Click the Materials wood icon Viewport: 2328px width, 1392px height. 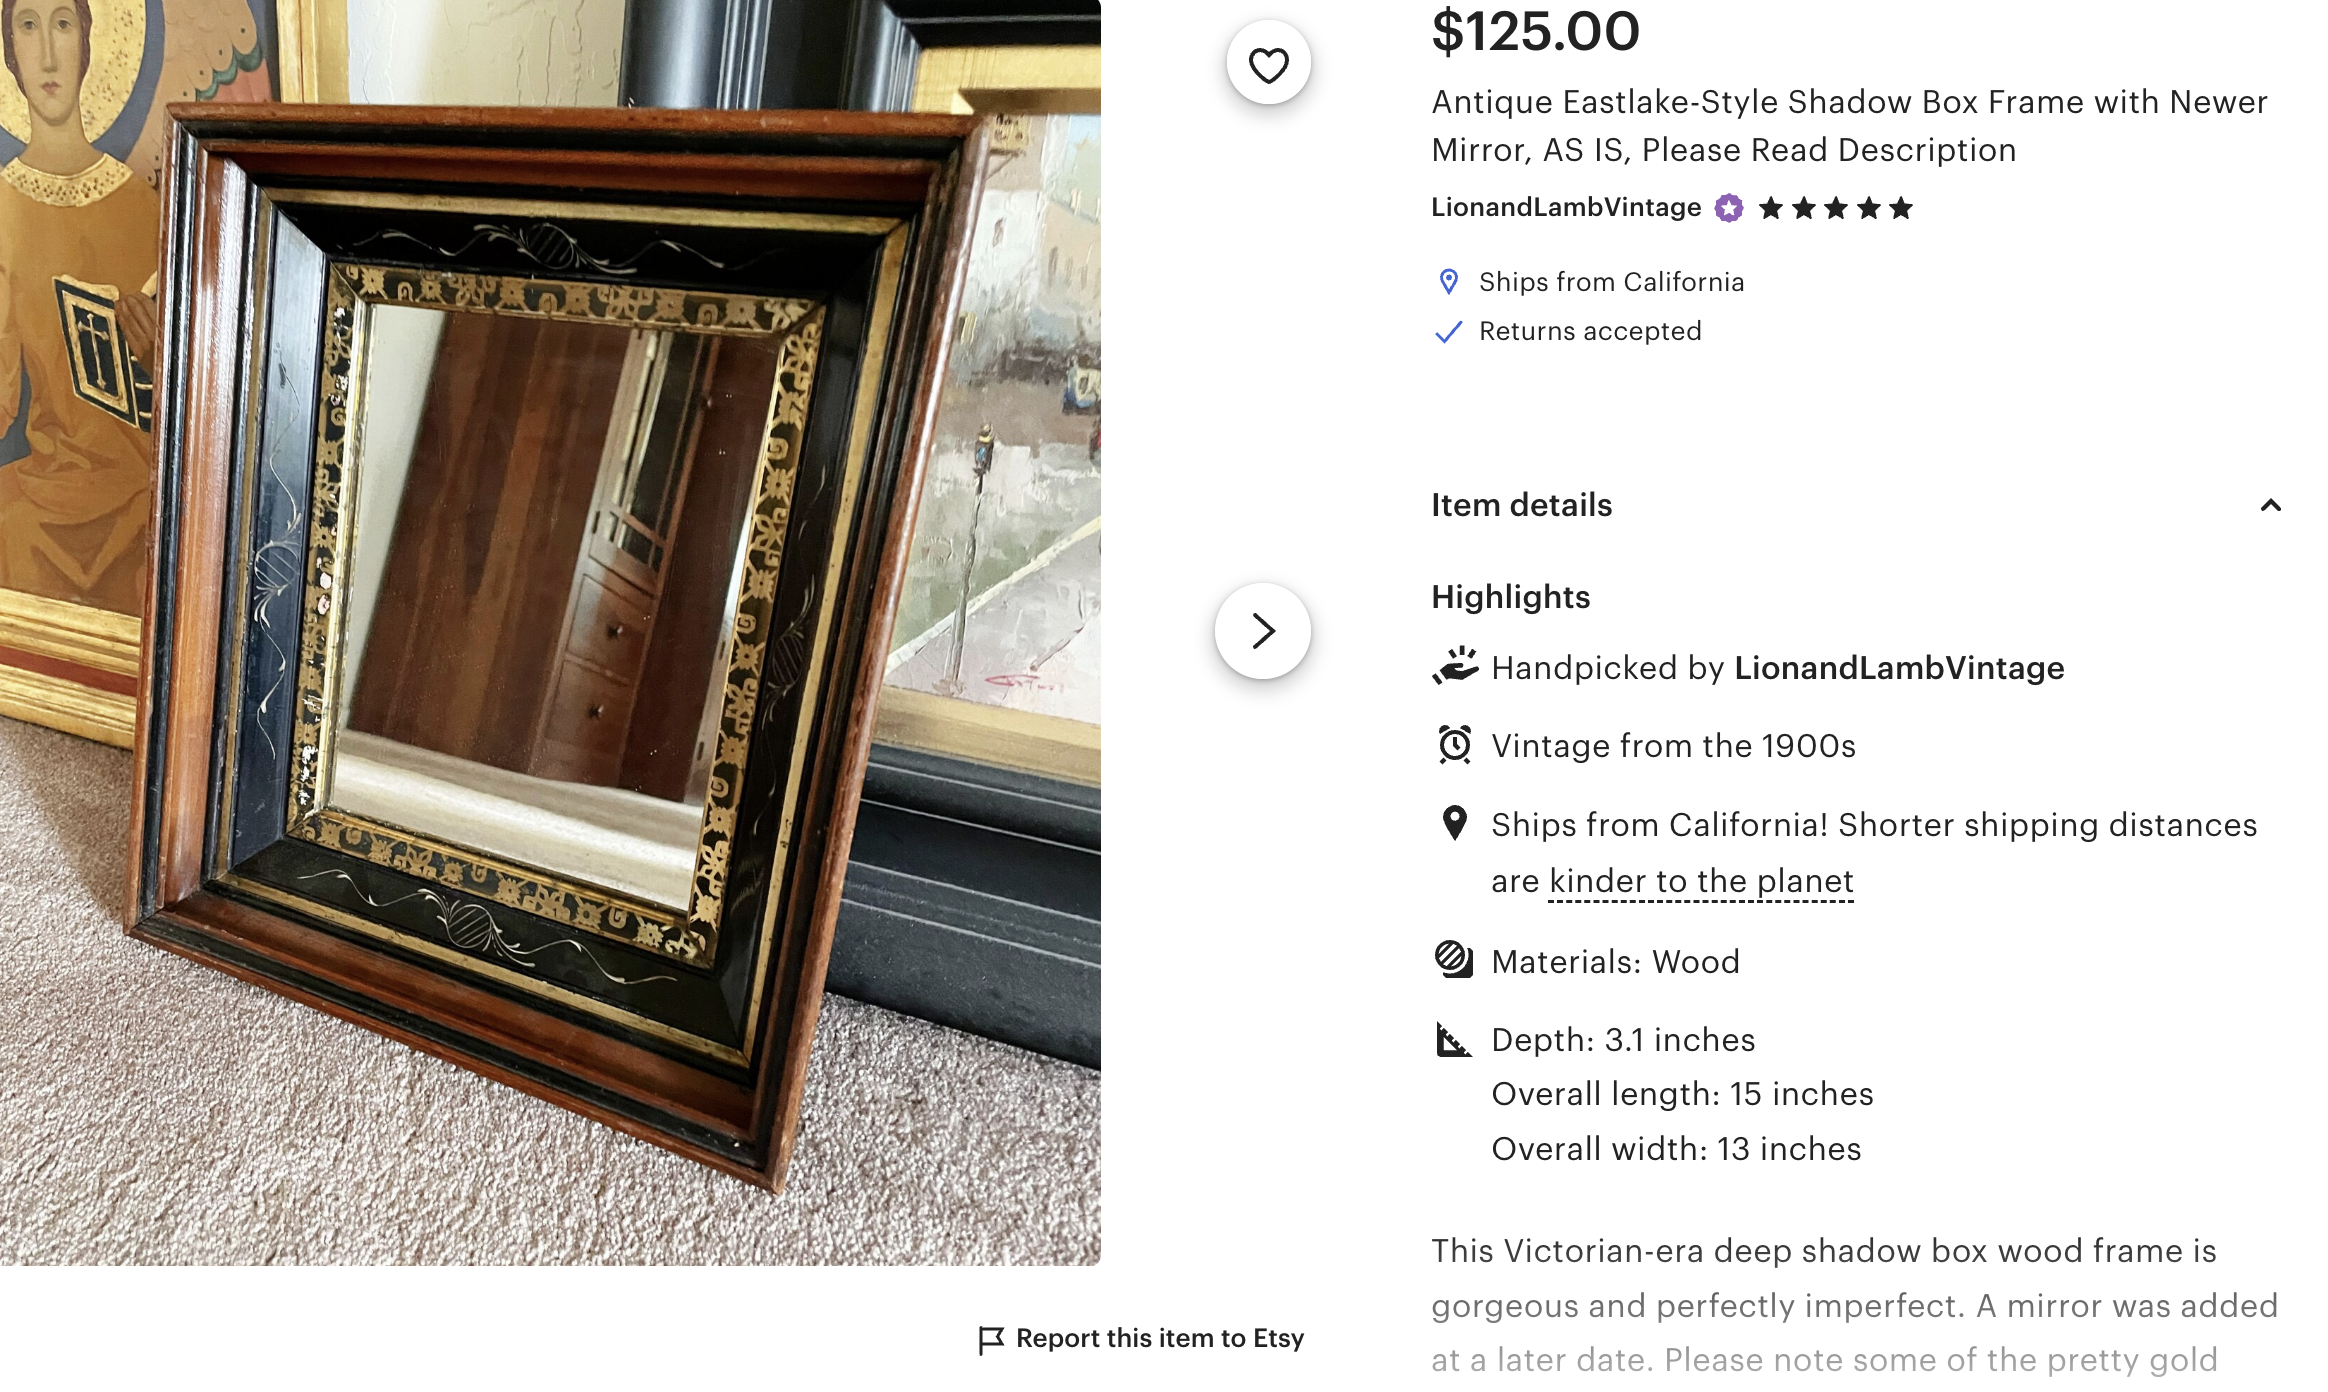(1453, 960)
